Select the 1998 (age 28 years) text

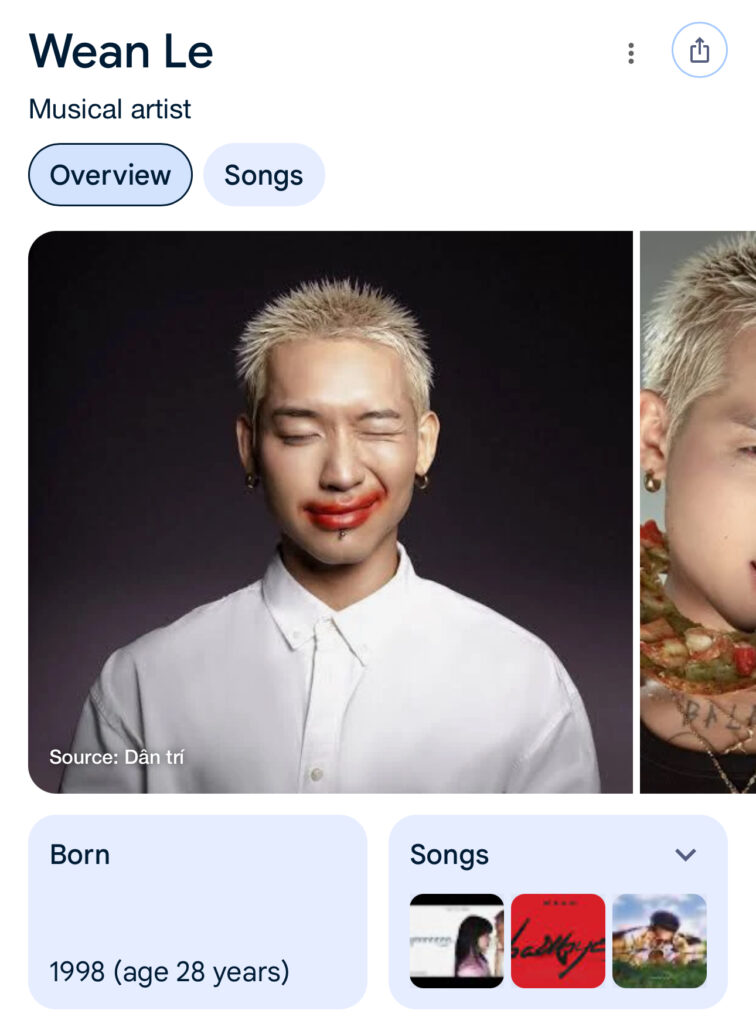pos(170,972)
